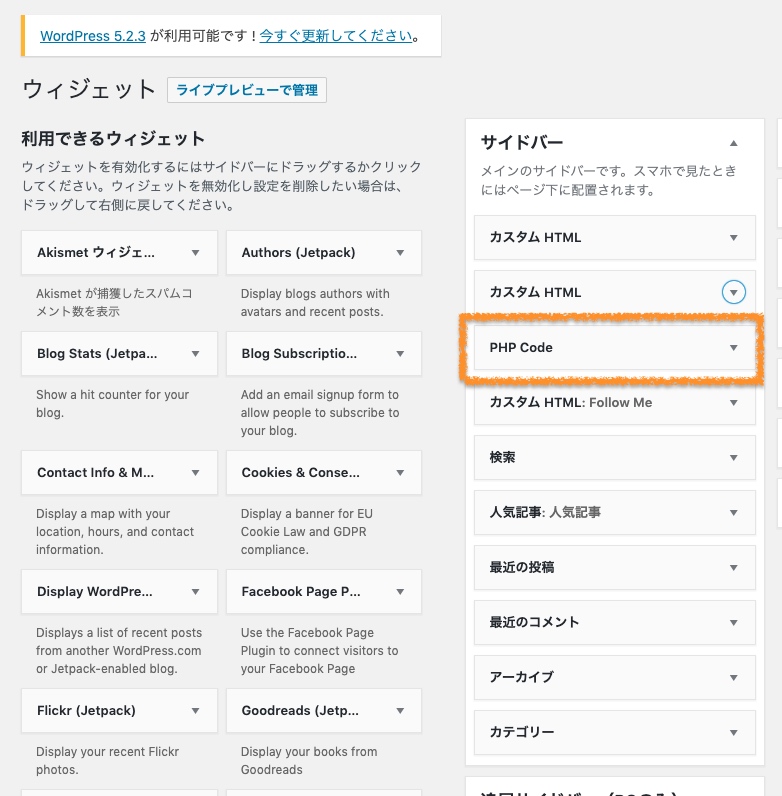Expand the 検索 widget arrow

tap(733, 458)
